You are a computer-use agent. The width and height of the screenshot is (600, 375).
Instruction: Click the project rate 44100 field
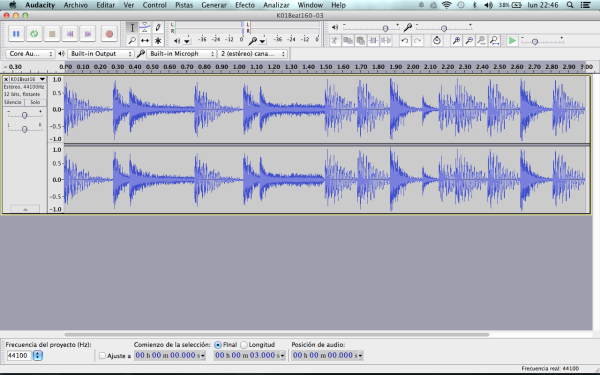[18, 356]
